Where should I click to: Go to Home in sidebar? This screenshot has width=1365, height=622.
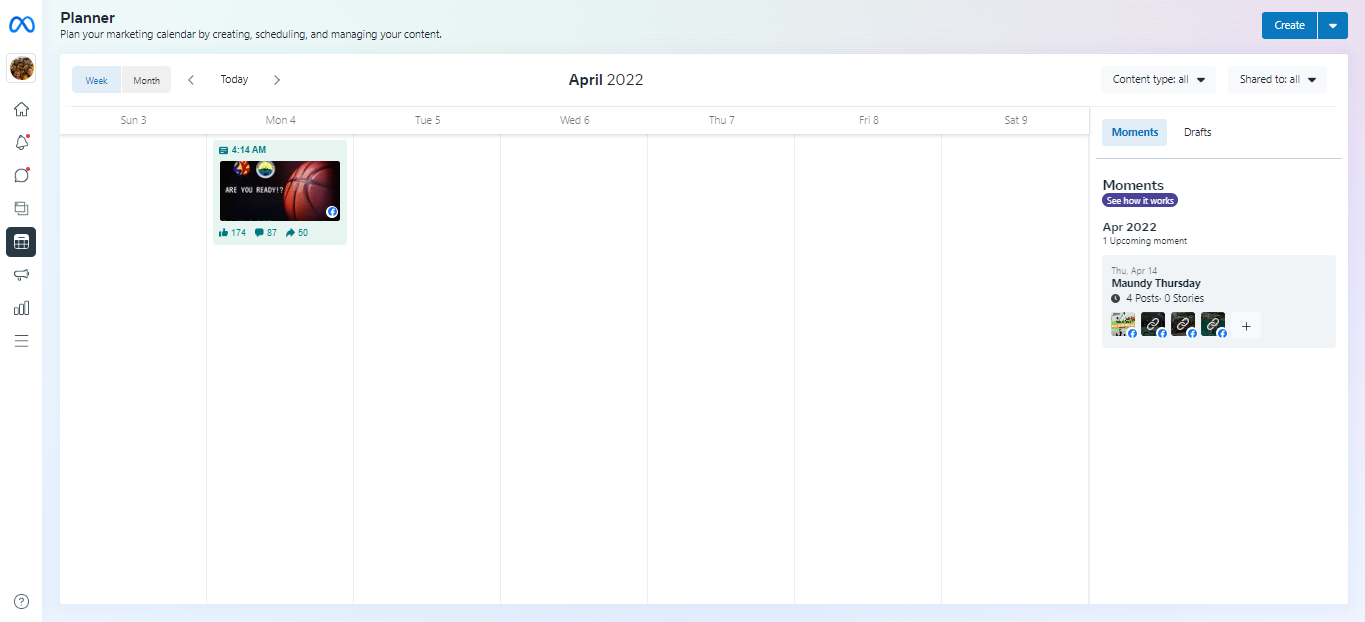tap(21, 109)
